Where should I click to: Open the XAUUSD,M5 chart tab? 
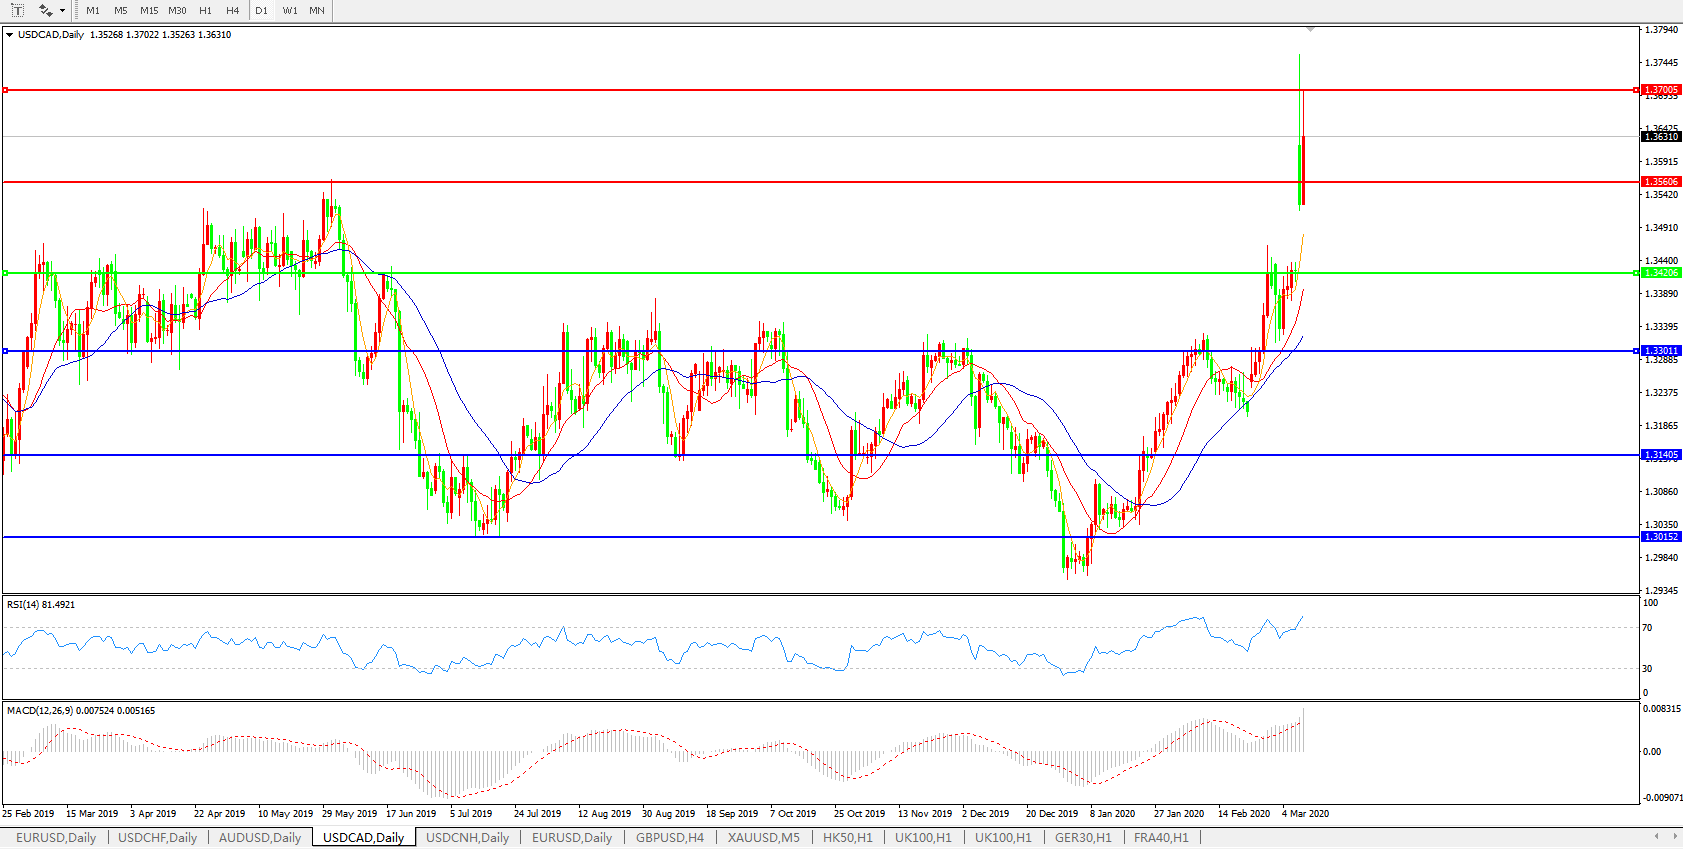tap(763, 838)
